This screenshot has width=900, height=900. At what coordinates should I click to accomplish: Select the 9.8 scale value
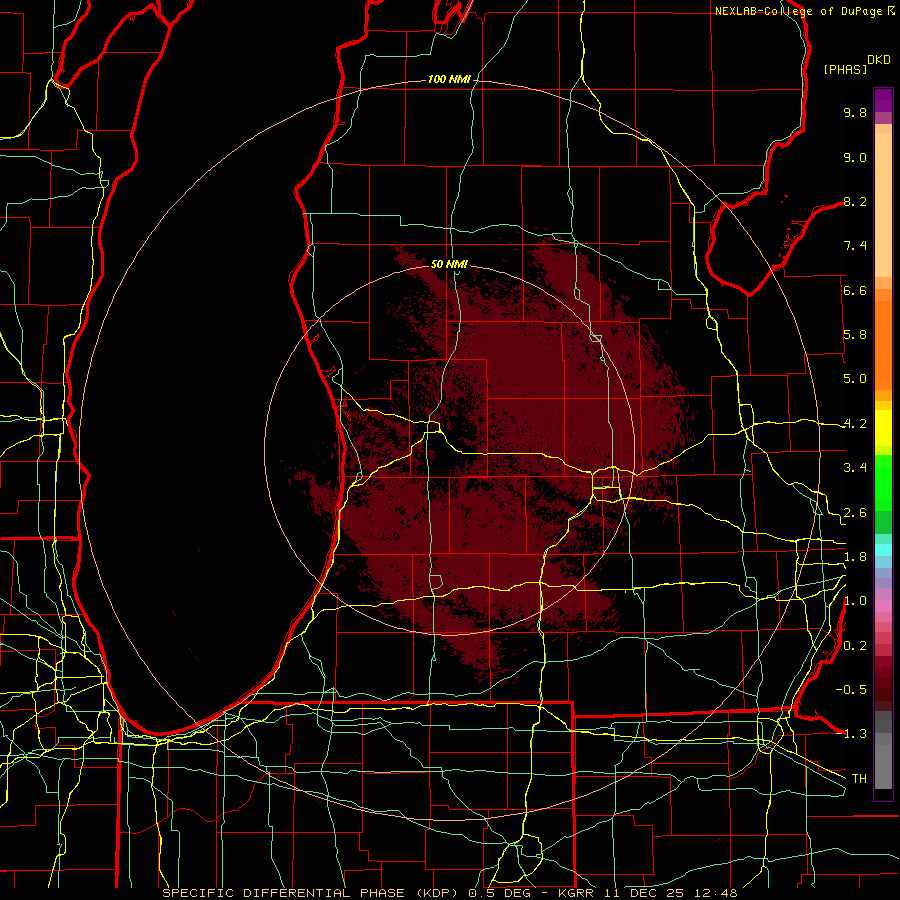tap(855, 112)
